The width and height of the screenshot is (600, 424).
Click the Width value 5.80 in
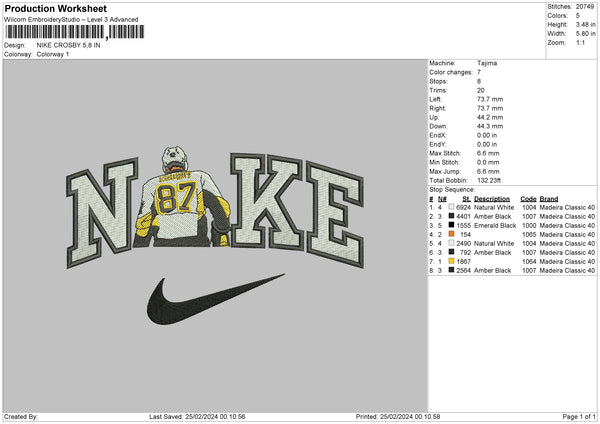click(x=585, y=34)
